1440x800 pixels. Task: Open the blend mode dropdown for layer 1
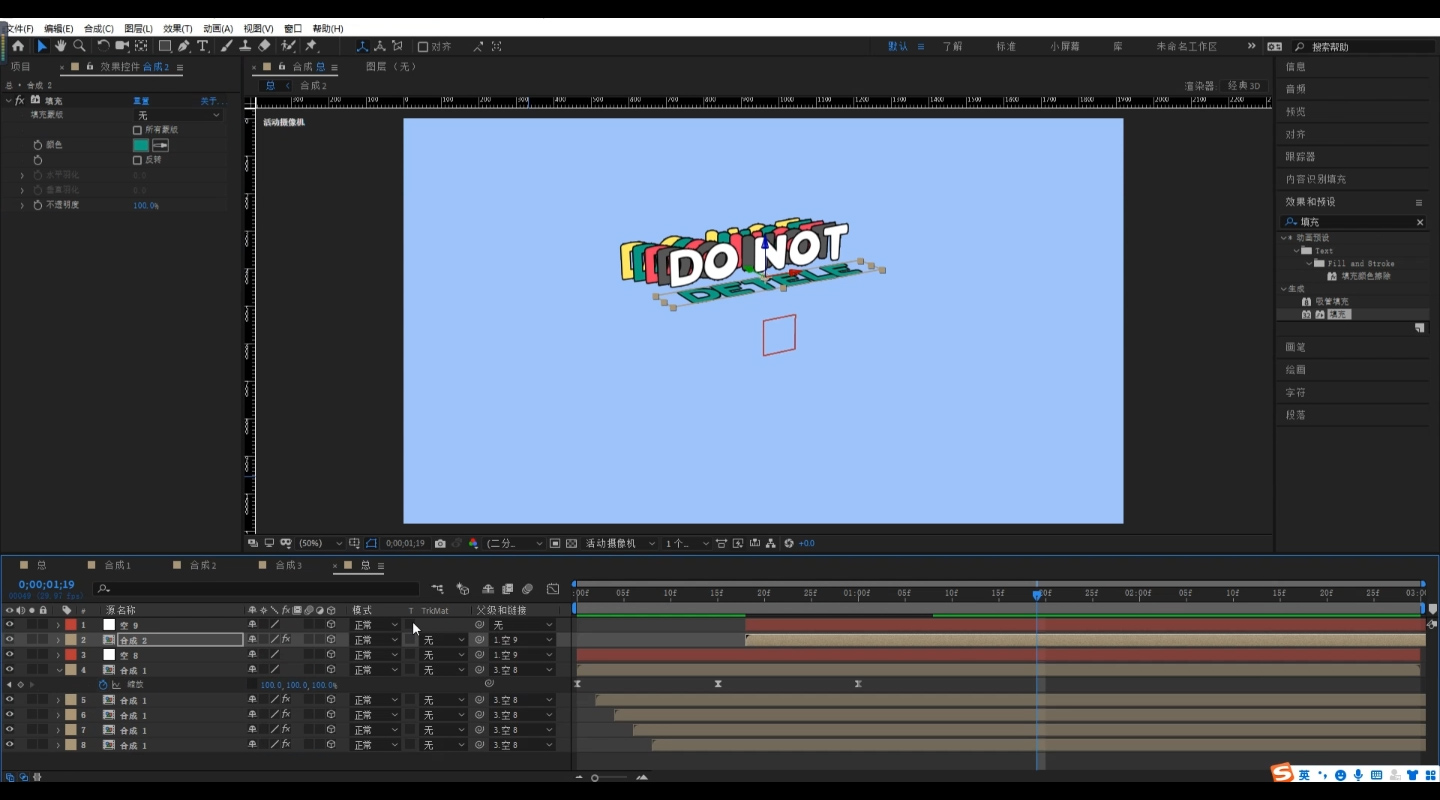[375, 625]
